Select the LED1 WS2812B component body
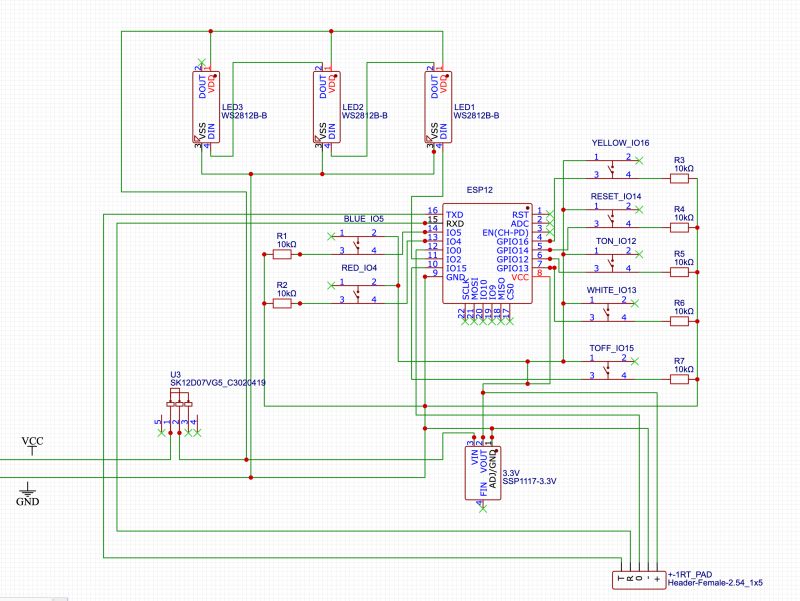This screenshot has width=800, height=601. point(438,107)
